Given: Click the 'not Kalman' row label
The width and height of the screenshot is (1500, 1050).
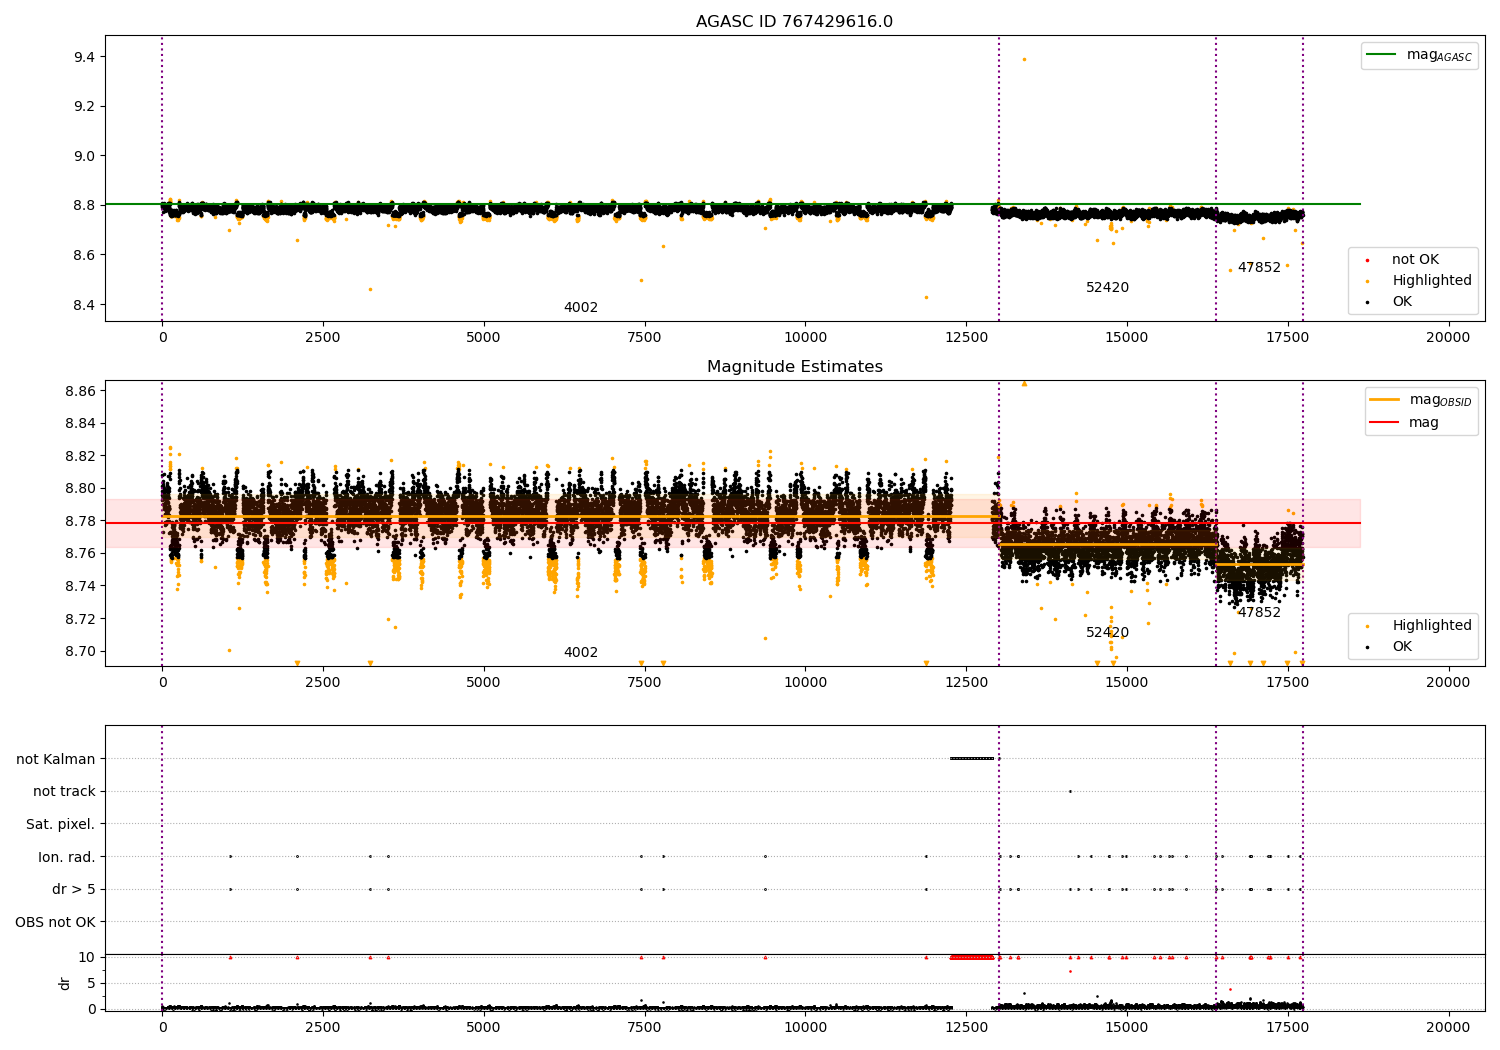Looking at the screenshot, I should coord(56,759).
